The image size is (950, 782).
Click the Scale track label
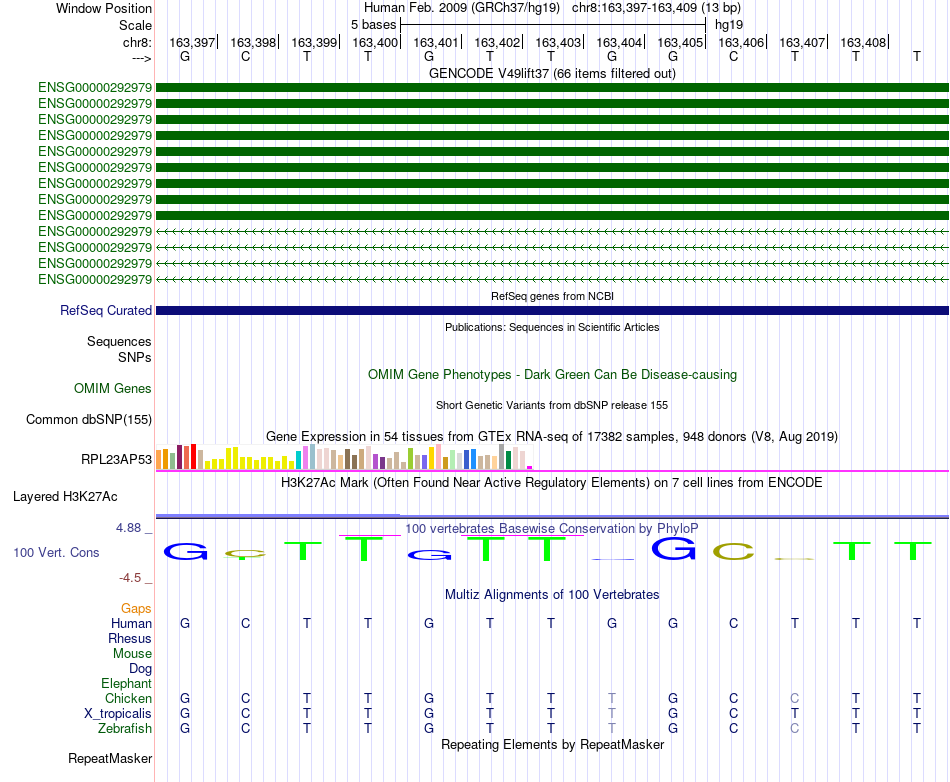(135, 25)
